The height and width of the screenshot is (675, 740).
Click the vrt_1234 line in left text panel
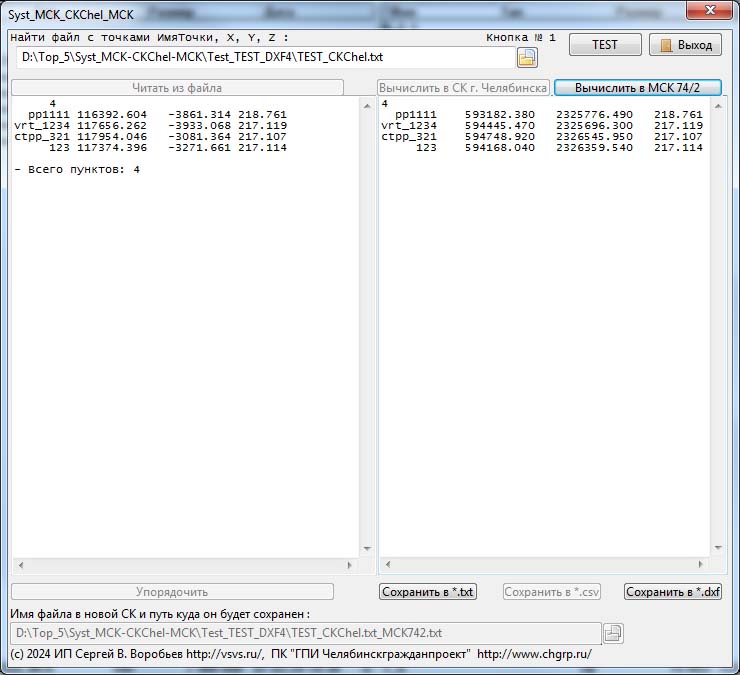pyautogui.click(x=150, y=126)
